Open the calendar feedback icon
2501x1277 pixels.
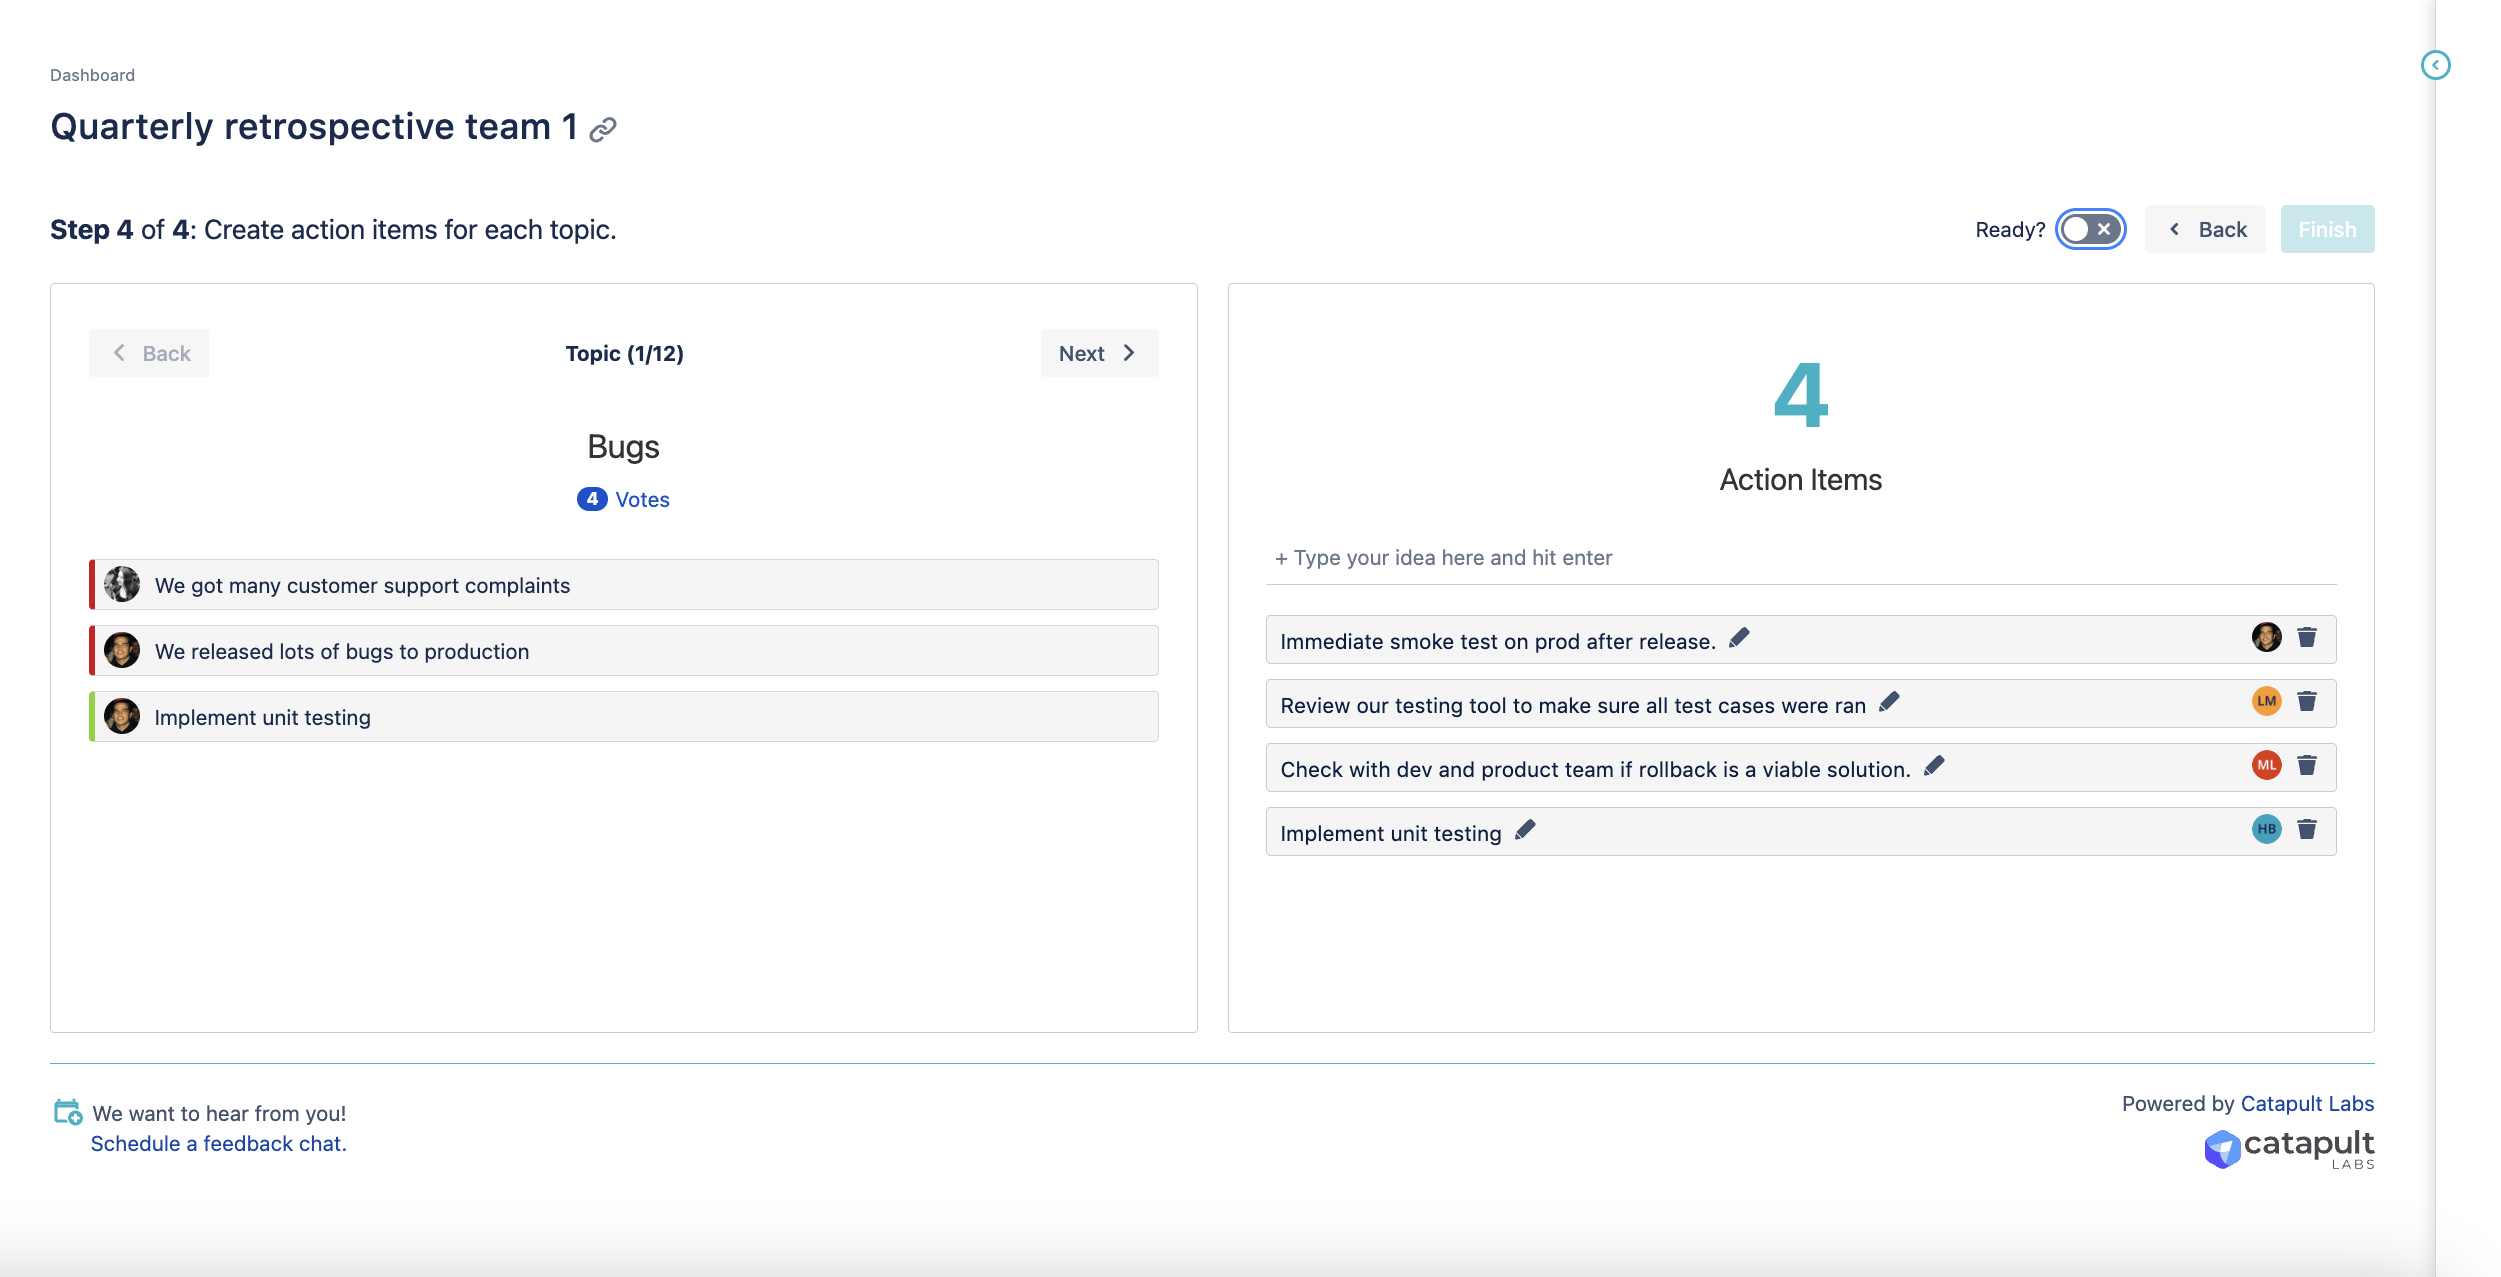[x=68, y=1112]
